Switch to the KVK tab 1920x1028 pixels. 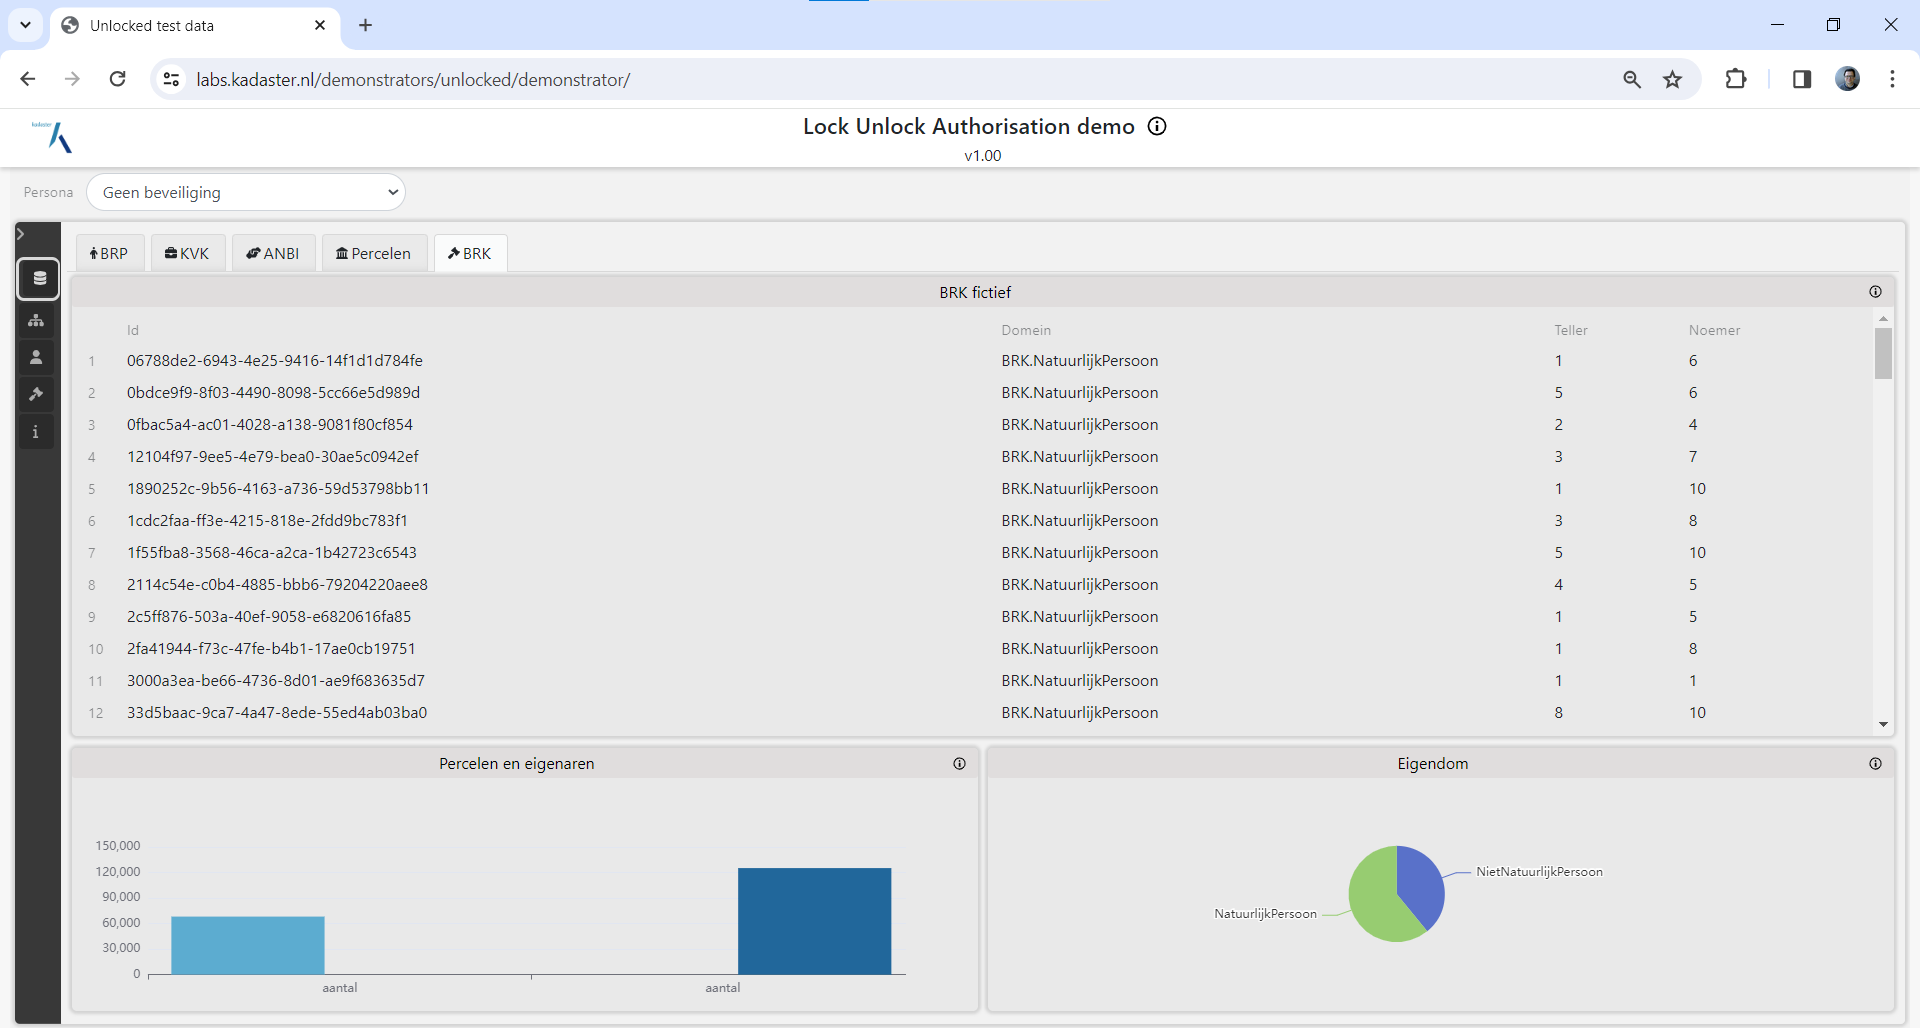(188, 253)
